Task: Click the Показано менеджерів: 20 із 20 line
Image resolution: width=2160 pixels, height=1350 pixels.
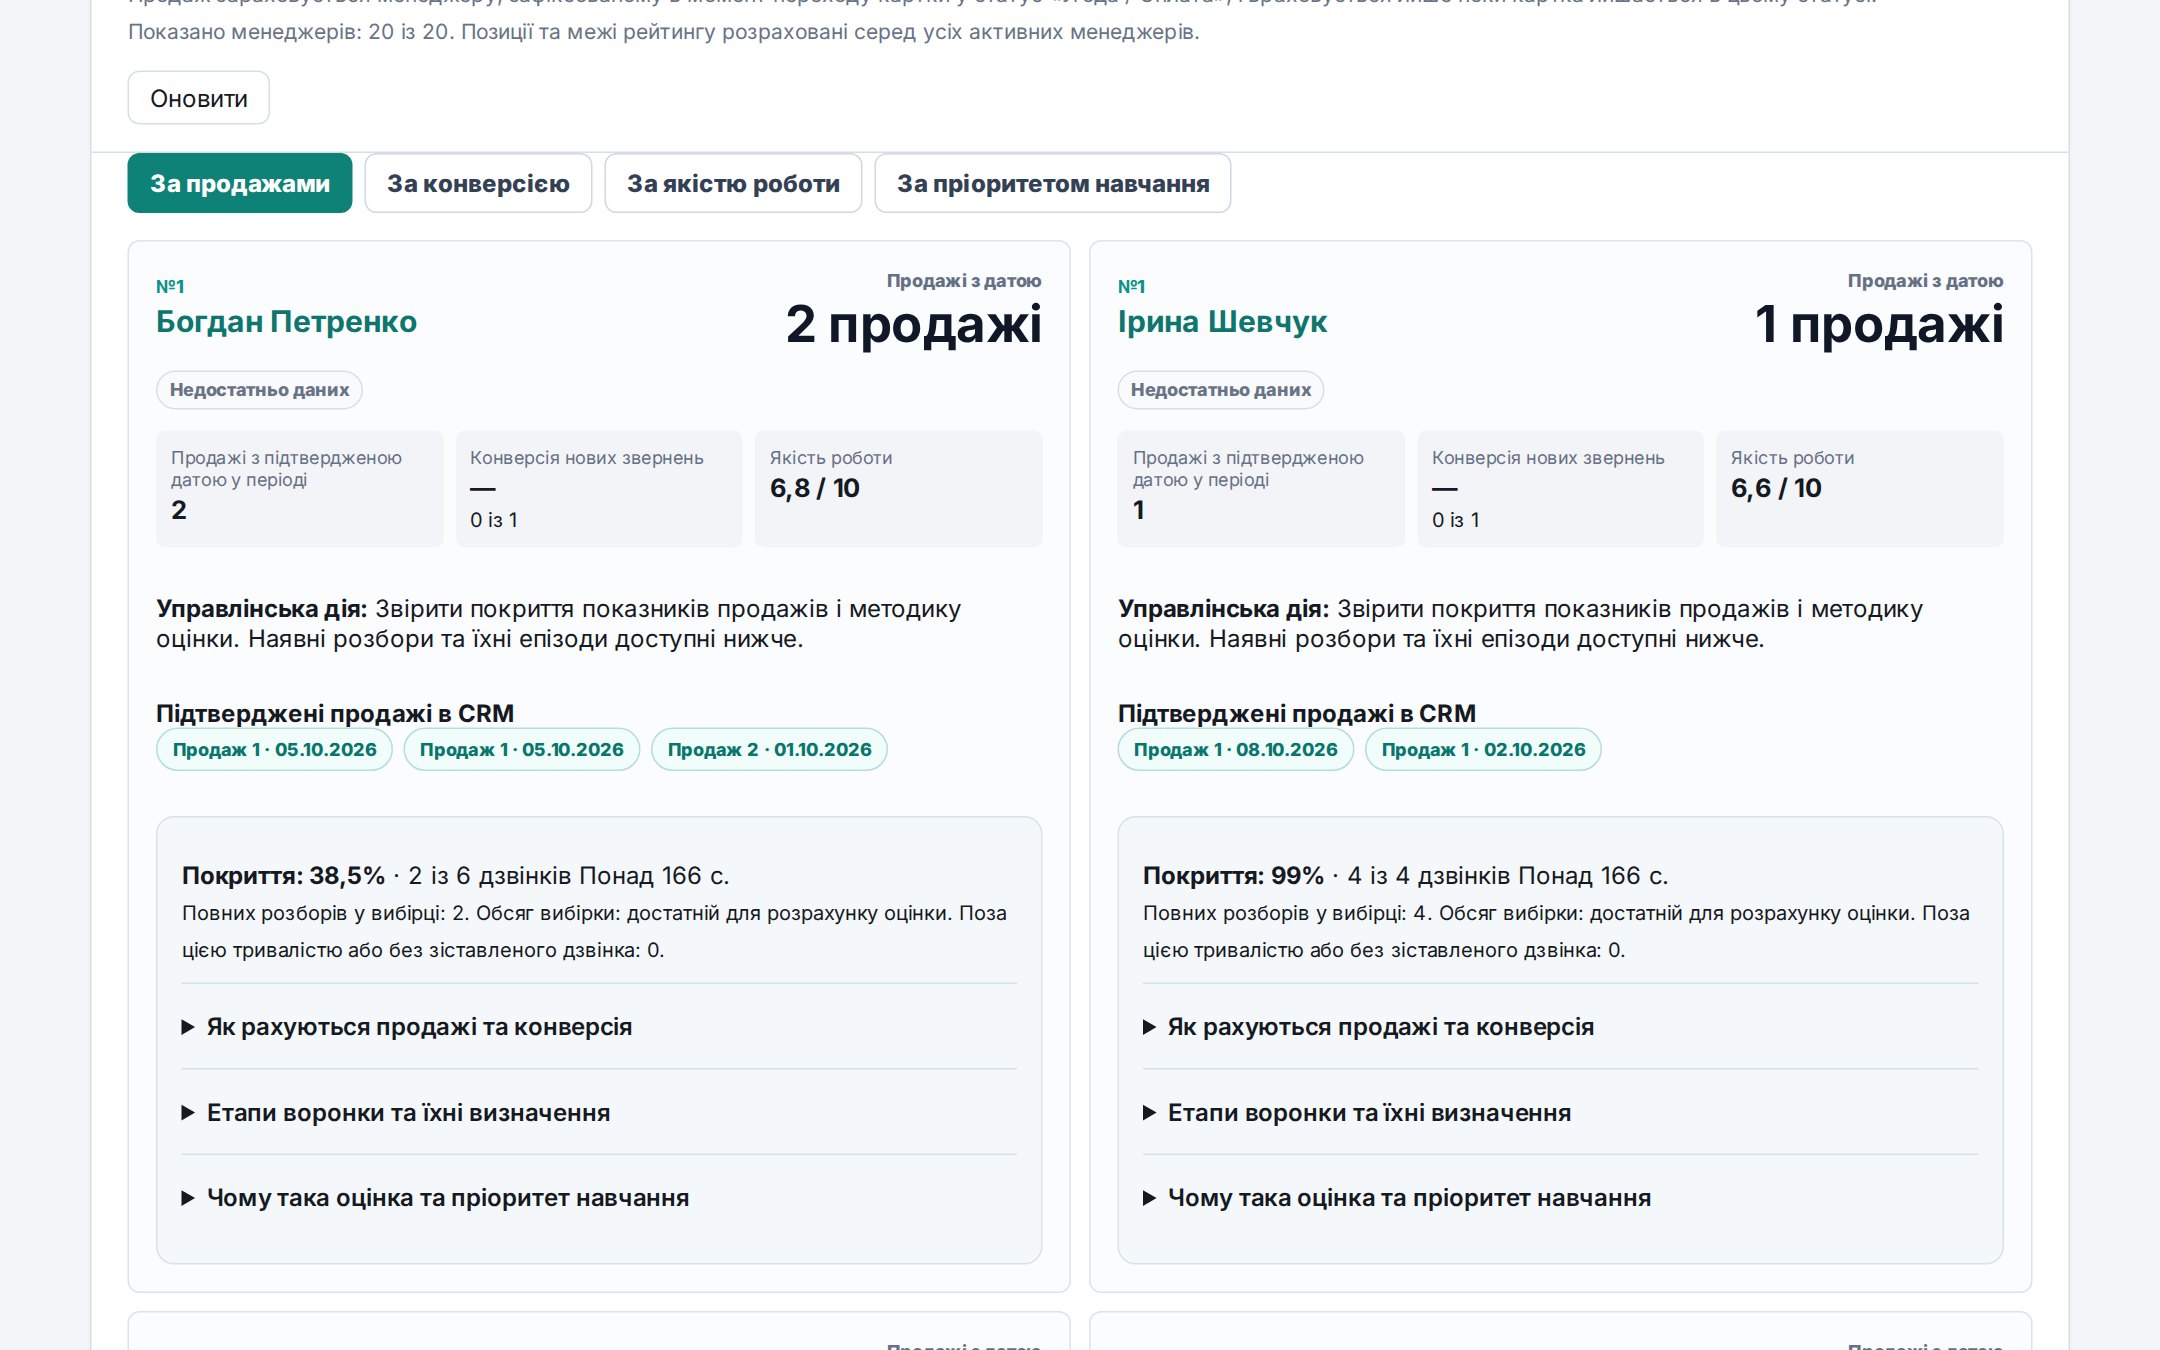Action: (664, 32)
